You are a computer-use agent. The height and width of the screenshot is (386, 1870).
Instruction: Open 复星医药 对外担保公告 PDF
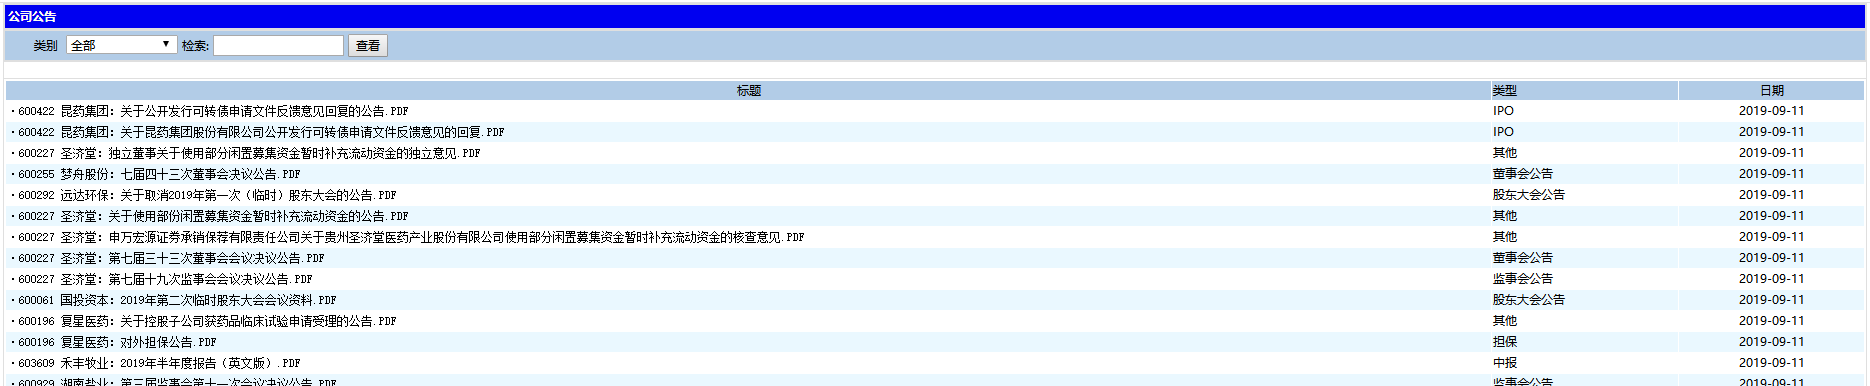click(117, 342)
